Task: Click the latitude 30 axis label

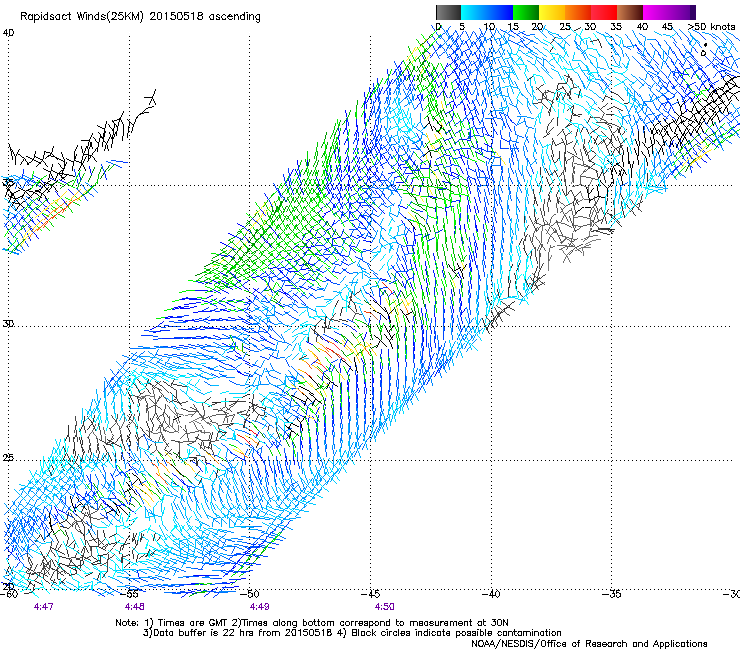Action: point(8,324)
